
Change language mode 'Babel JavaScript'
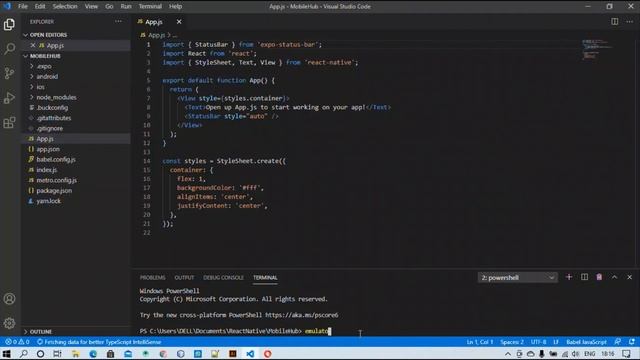coord(586,342)
